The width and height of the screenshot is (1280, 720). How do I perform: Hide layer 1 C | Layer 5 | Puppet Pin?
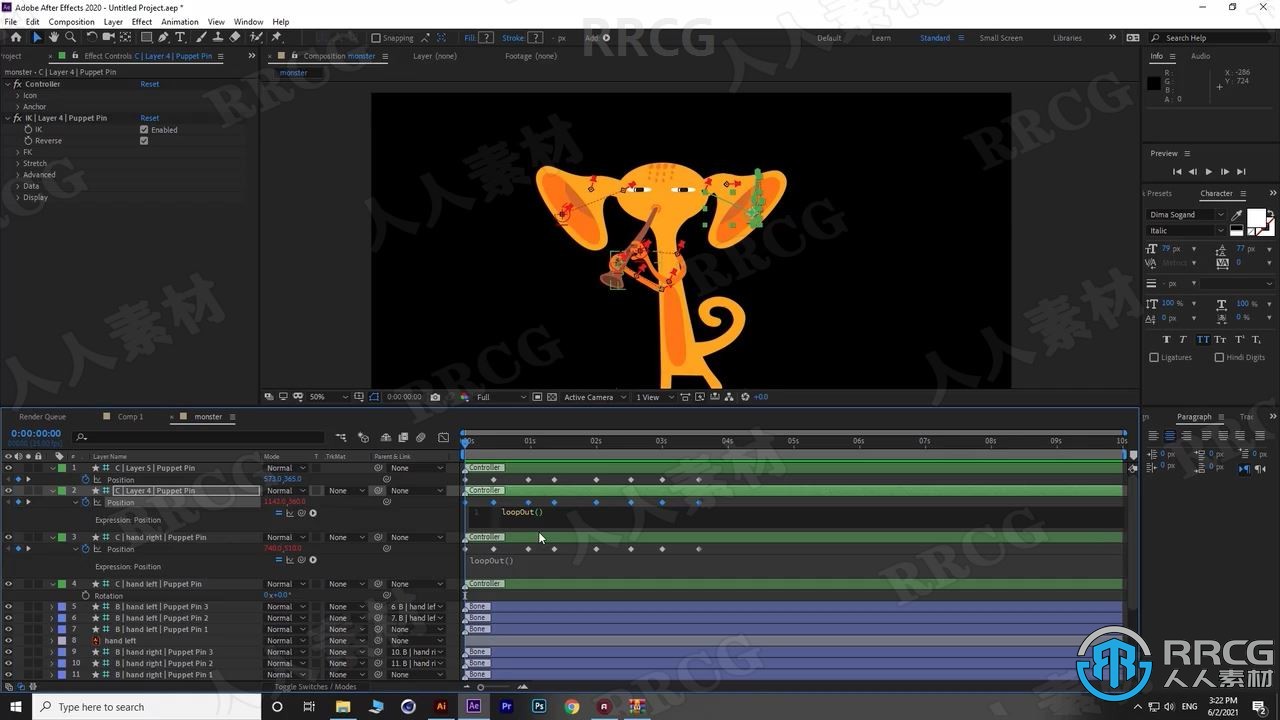8,468
